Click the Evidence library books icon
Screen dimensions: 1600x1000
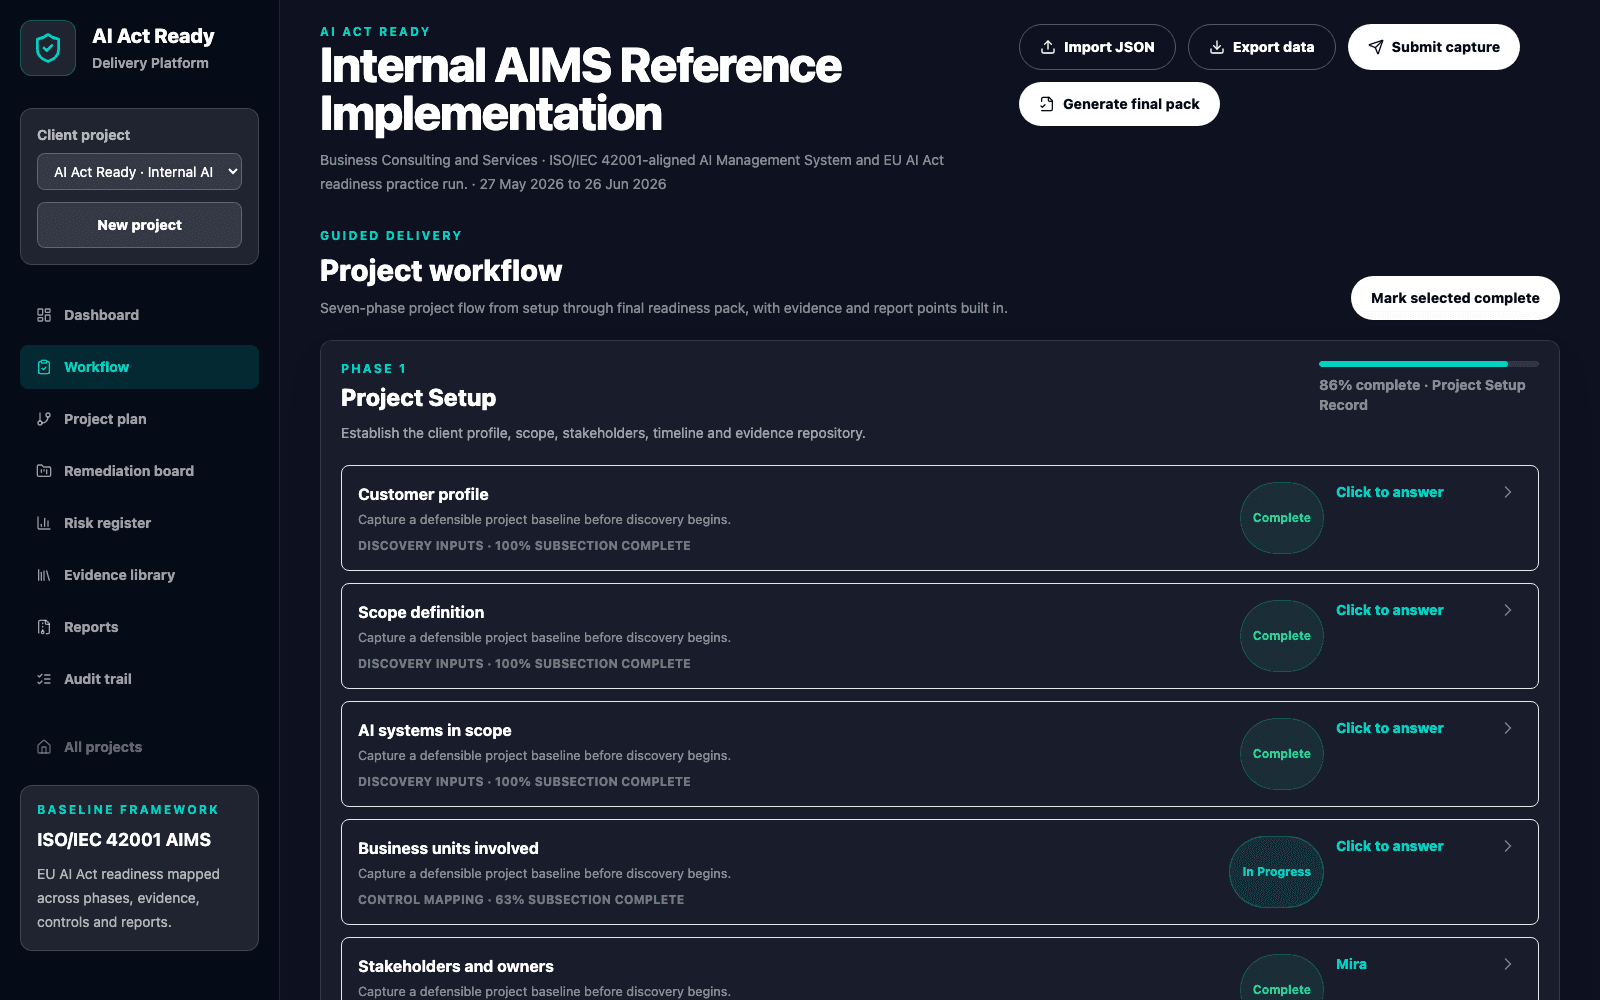(x=44, y=575)
